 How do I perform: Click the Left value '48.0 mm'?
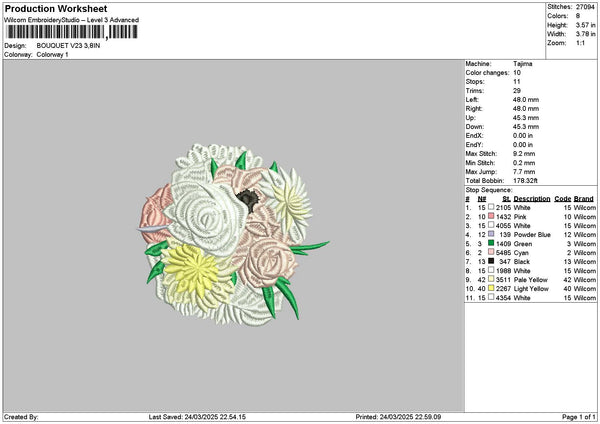tap(526, 100)
